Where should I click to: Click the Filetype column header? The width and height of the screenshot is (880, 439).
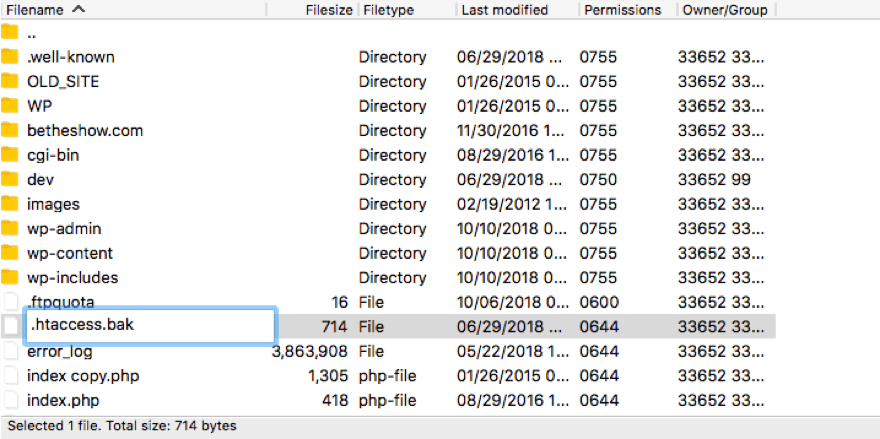tap(391, 10)
